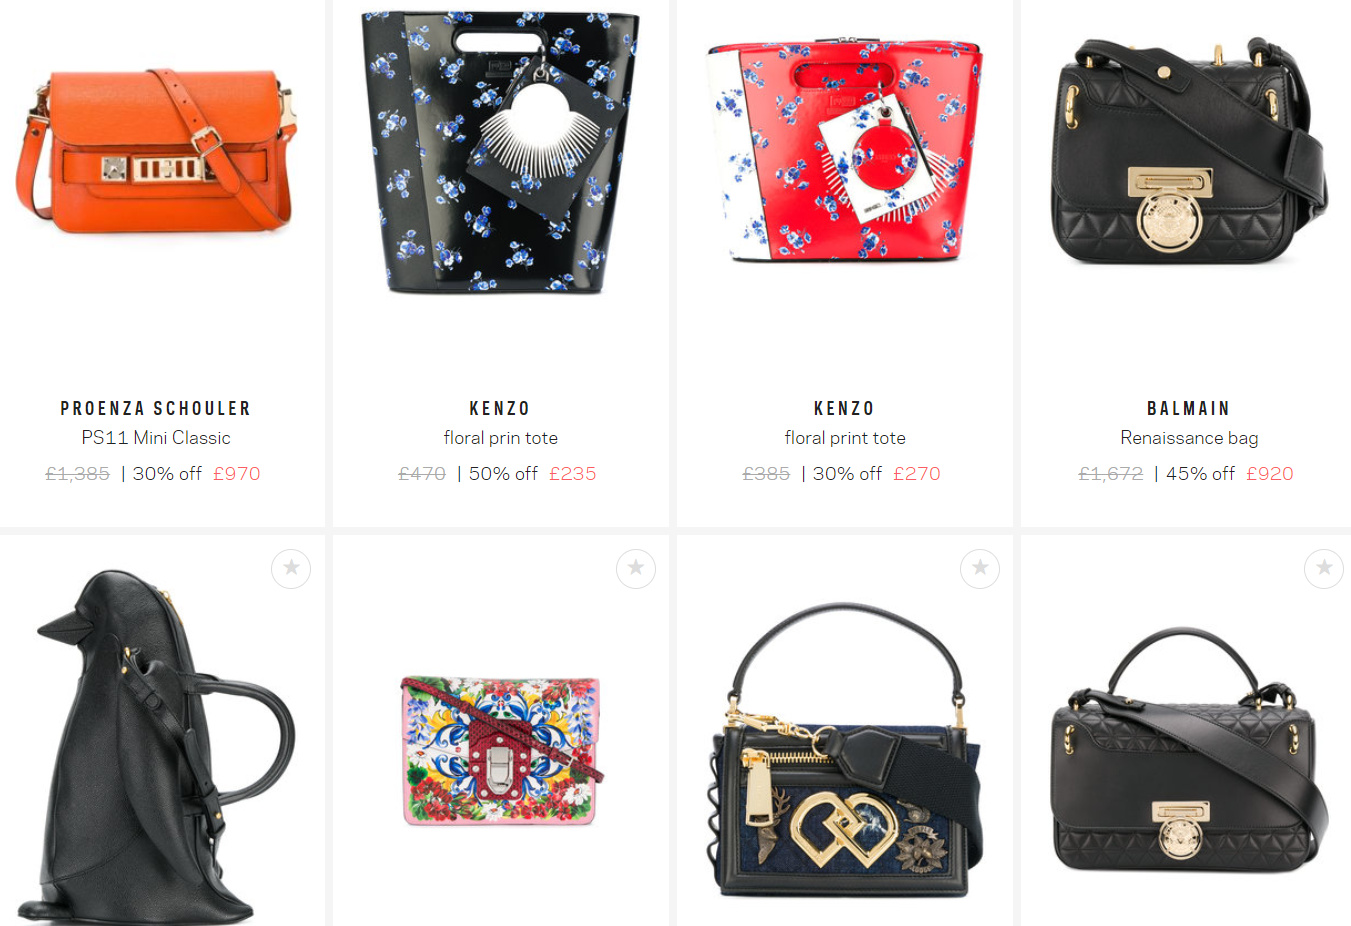Star the Dsquared2 denim logo bag
1351x926 pixels.
(x=980, y=568)
